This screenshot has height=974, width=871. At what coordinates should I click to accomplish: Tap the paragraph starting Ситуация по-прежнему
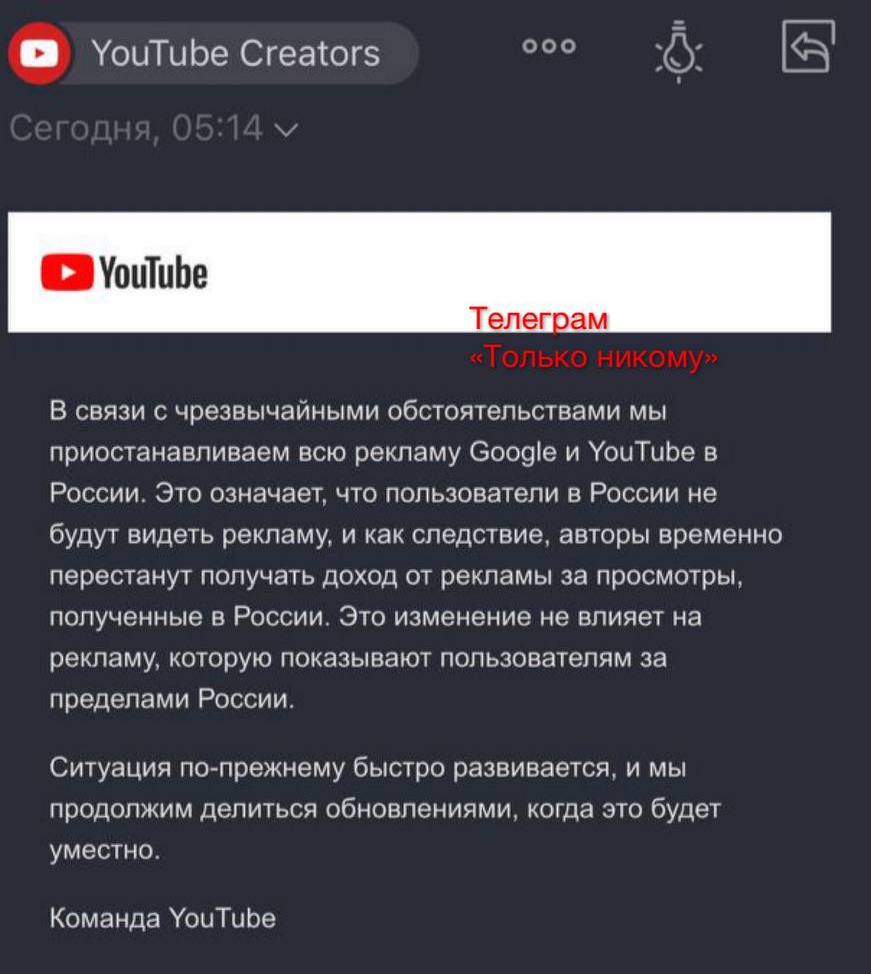click(x=385, y=809)
